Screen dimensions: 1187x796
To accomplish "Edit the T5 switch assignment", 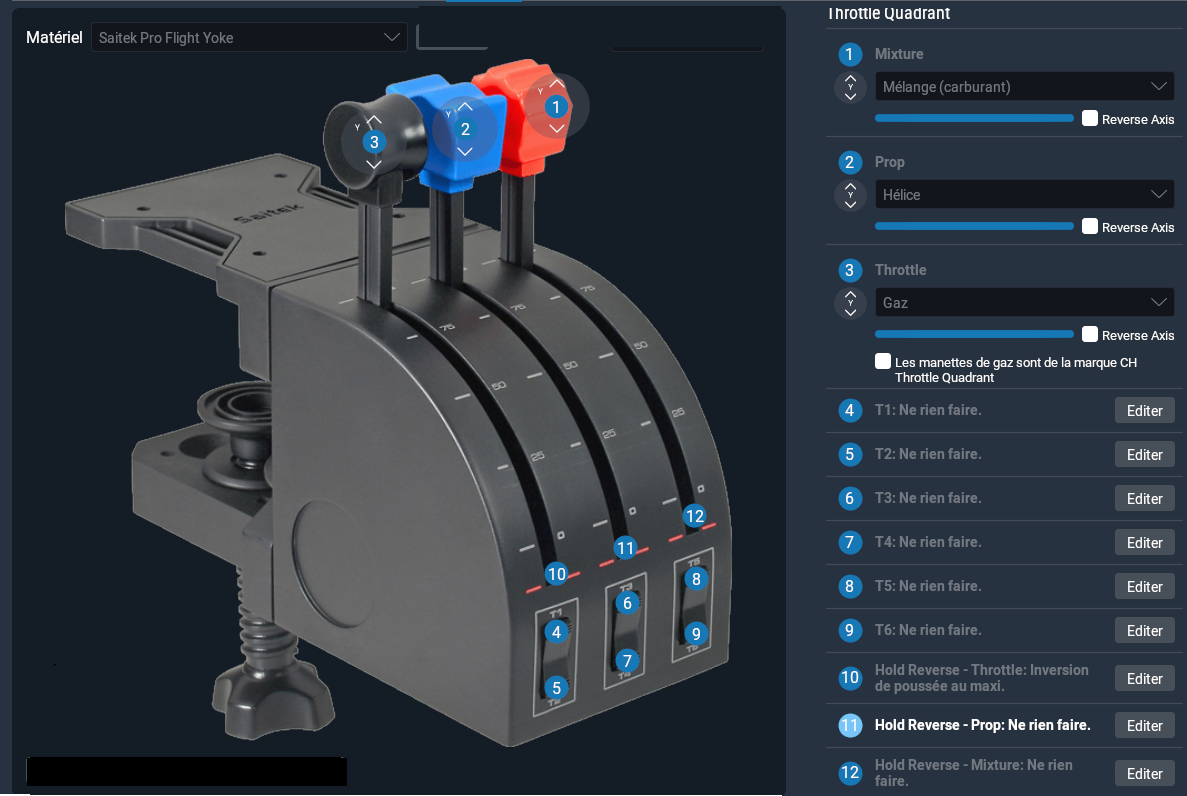I will tap(1145, 586).
